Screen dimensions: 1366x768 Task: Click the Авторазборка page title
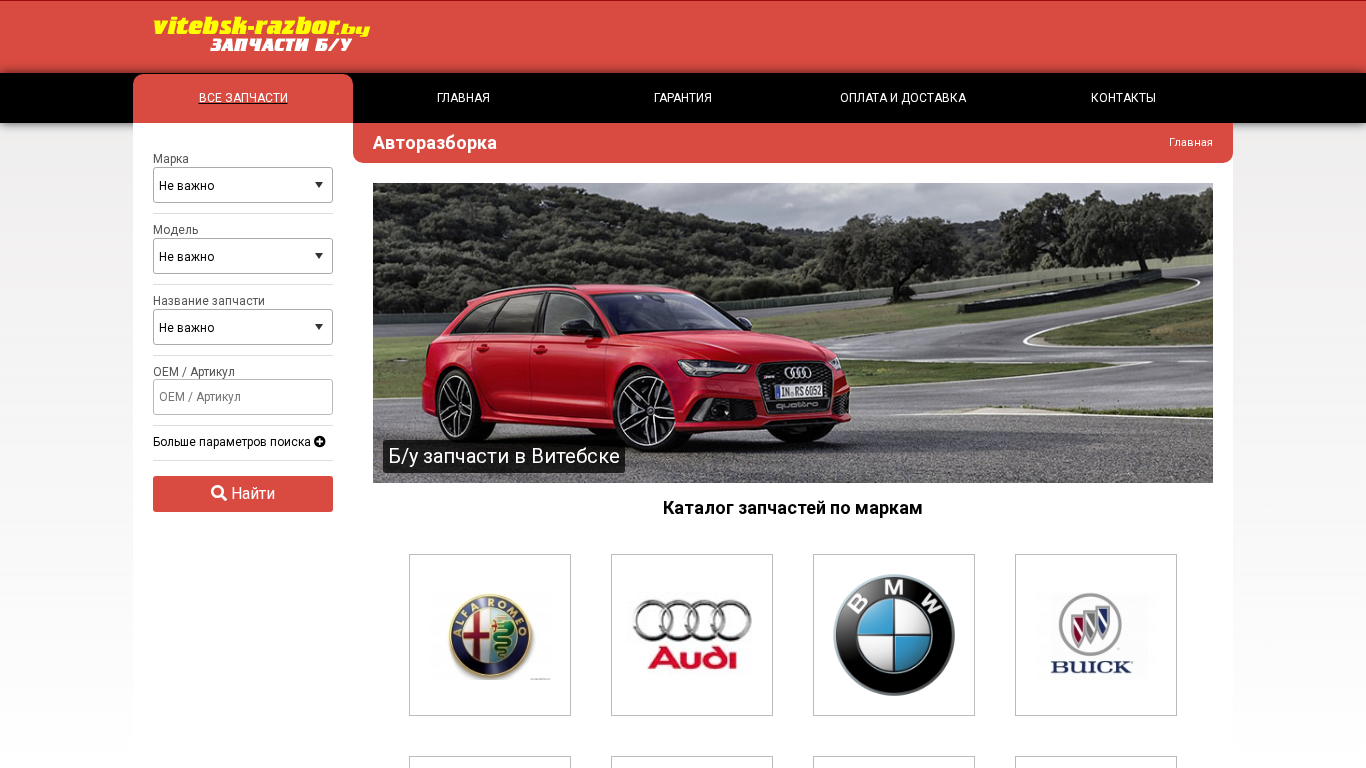click(435, 143)
